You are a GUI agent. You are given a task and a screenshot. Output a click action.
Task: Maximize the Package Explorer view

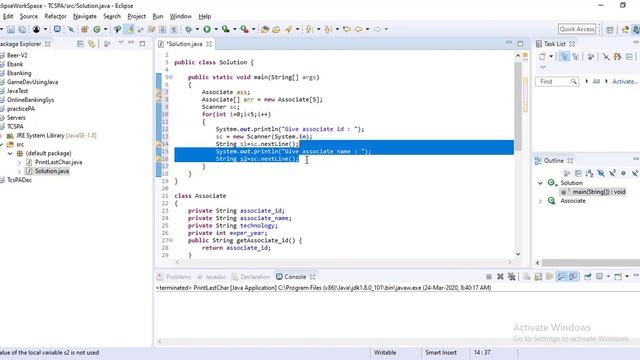142,43
